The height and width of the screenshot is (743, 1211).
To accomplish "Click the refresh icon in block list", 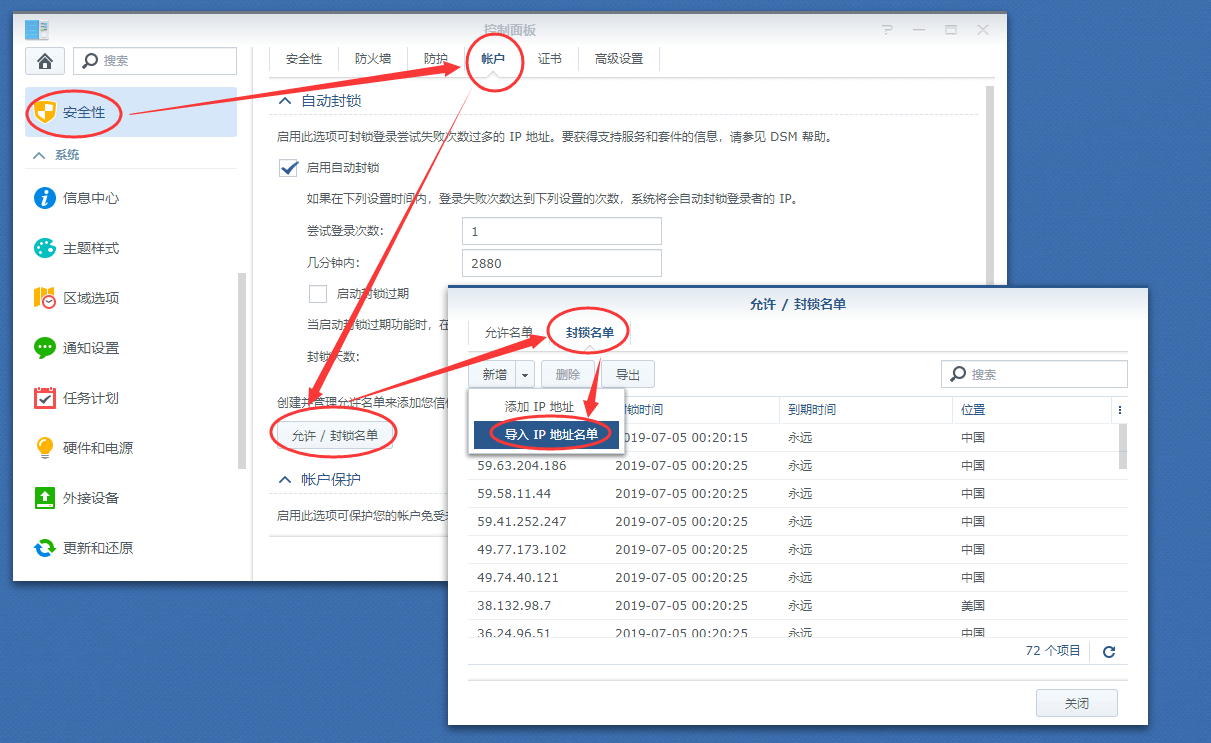I will 1108,651.
